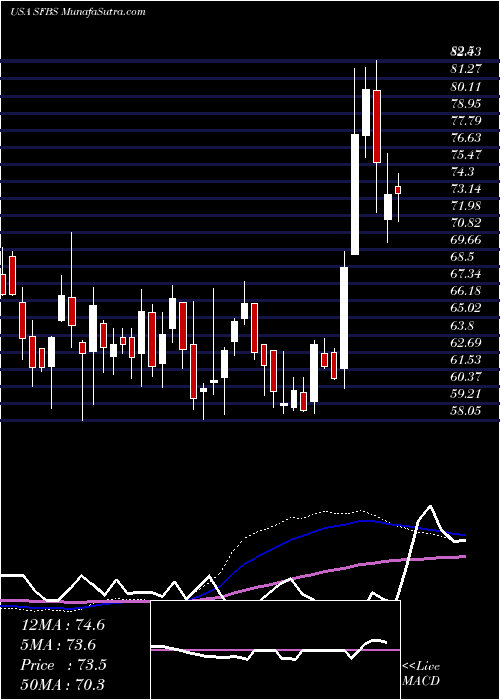Click the 5MA : 73.6 readout
Image resolution: width=500 pixels, height=700 pixels.
pos(58,645)
